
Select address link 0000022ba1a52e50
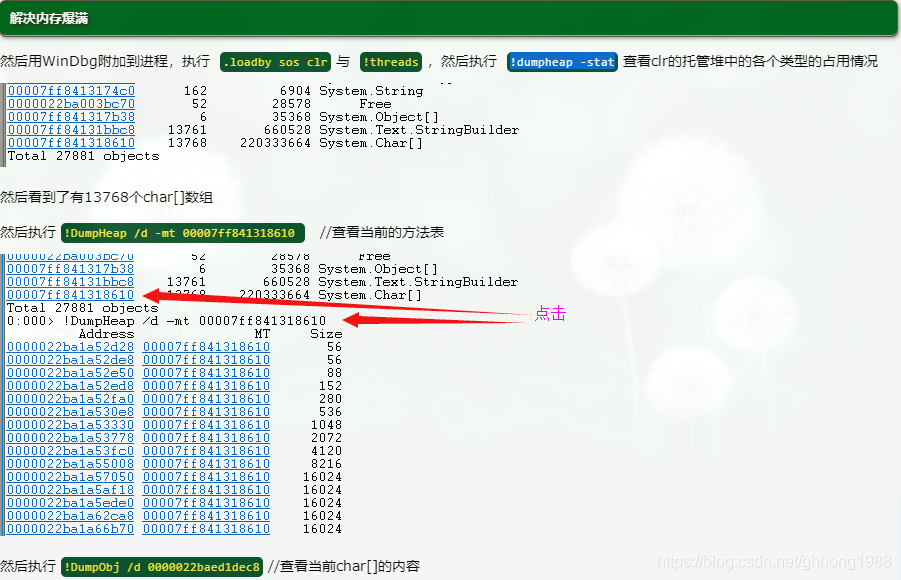(70, 373)
